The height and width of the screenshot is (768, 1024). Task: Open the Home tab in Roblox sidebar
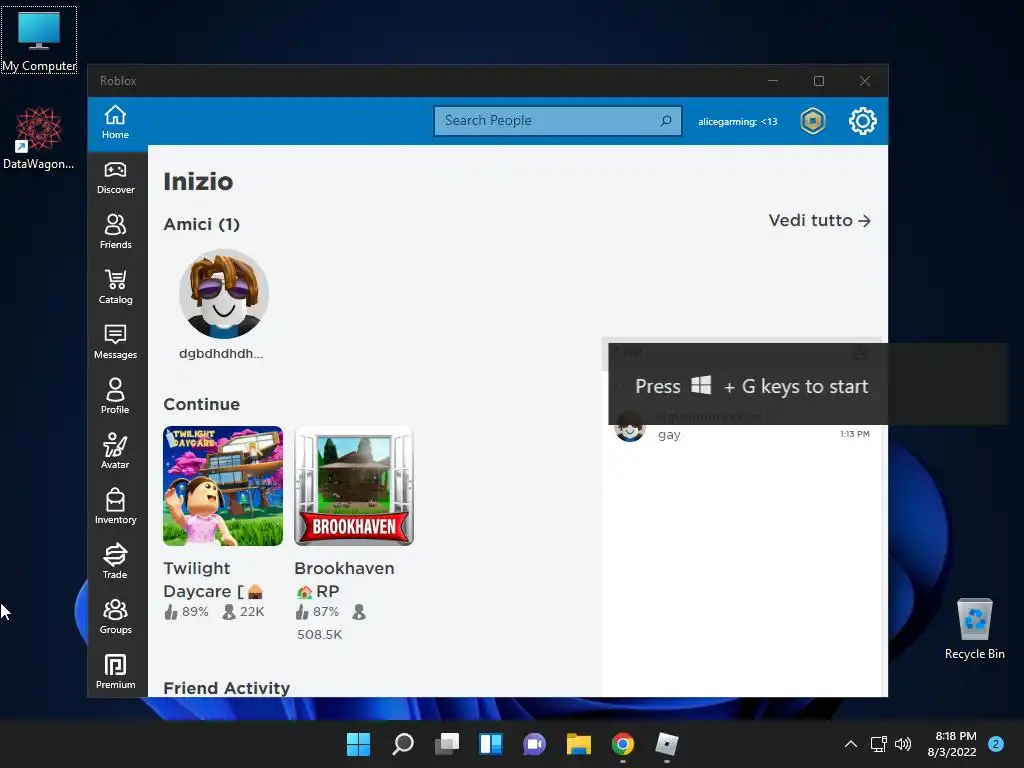click(116, 121)
